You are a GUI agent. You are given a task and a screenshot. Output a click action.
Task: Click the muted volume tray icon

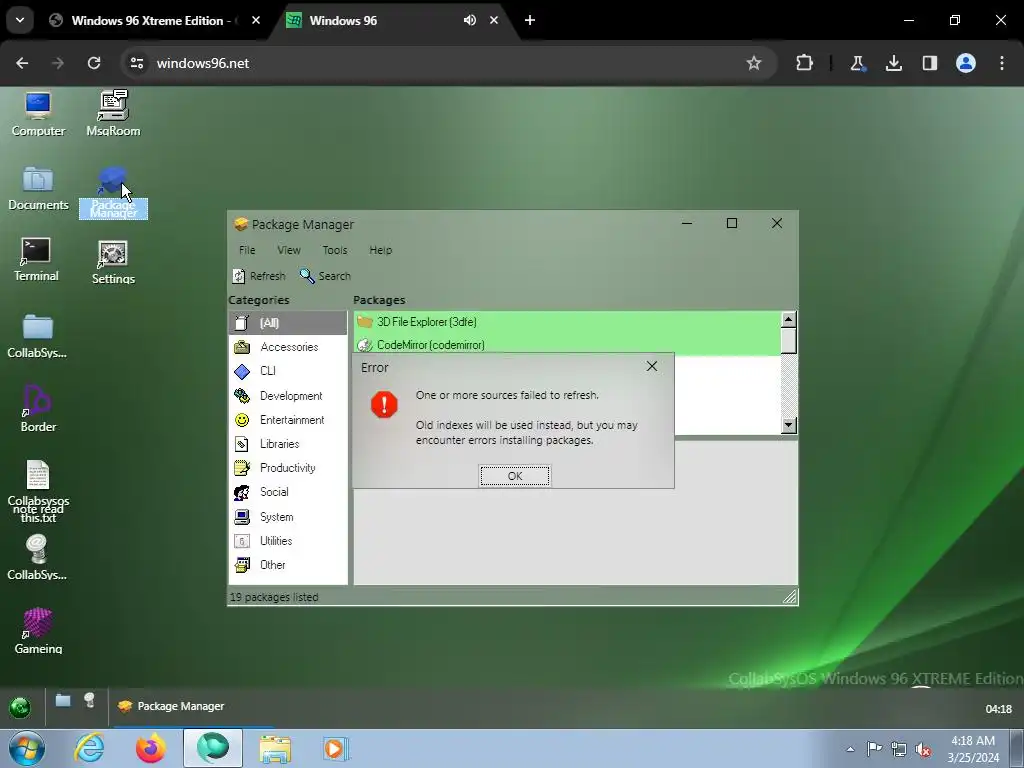point(923,749)
